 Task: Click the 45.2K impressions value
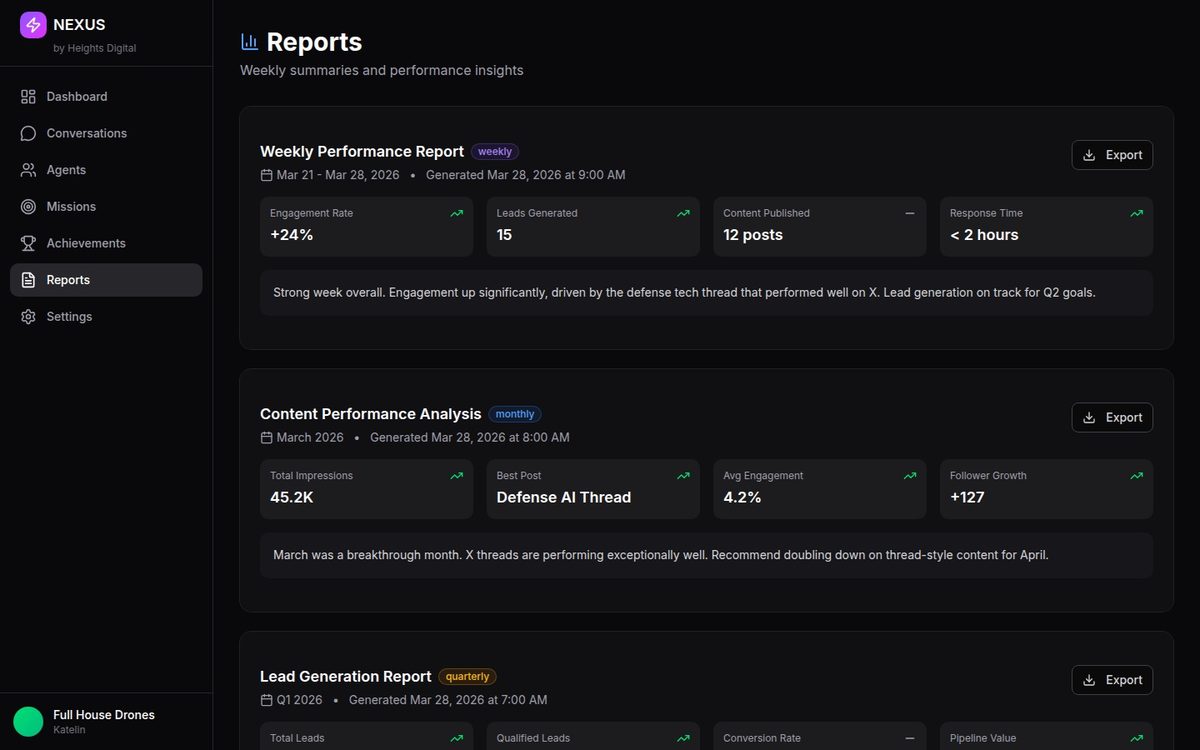click(x=292, y=497)
